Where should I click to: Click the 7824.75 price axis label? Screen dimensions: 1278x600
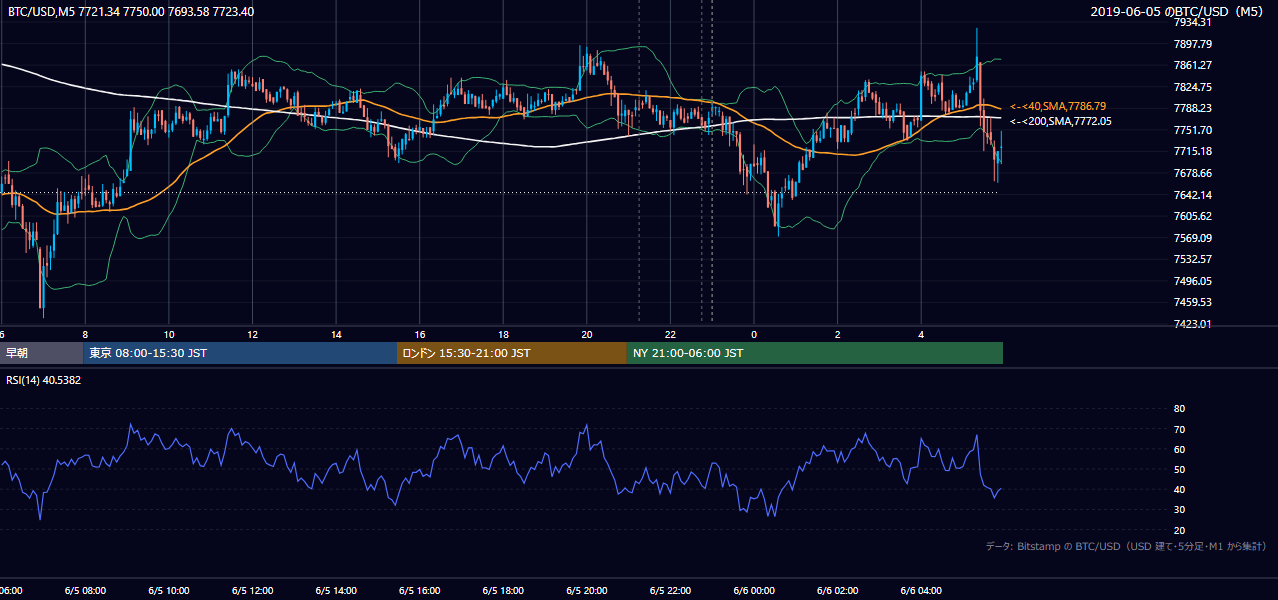(x=1194, y=87)
